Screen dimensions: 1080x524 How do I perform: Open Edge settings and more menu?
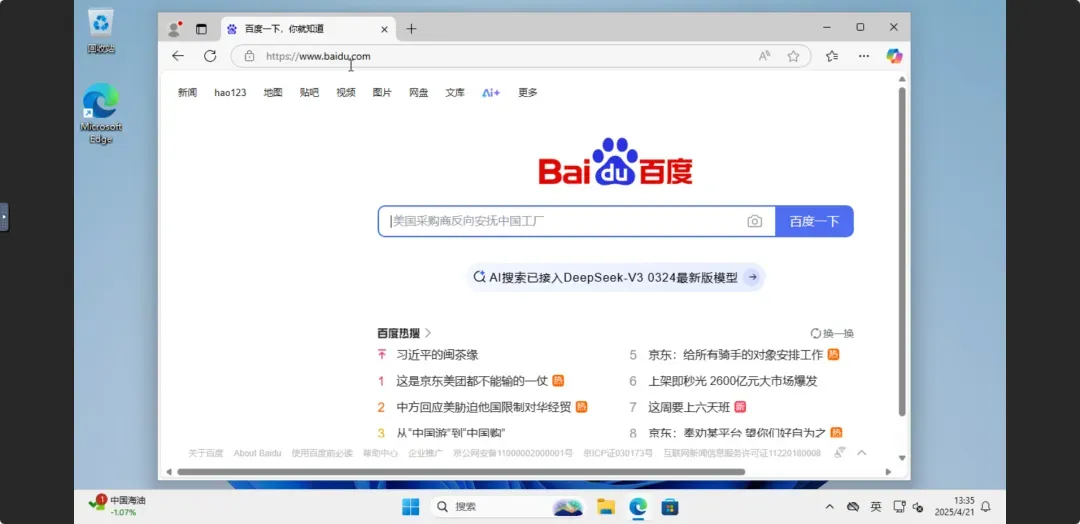pos(864,56)
